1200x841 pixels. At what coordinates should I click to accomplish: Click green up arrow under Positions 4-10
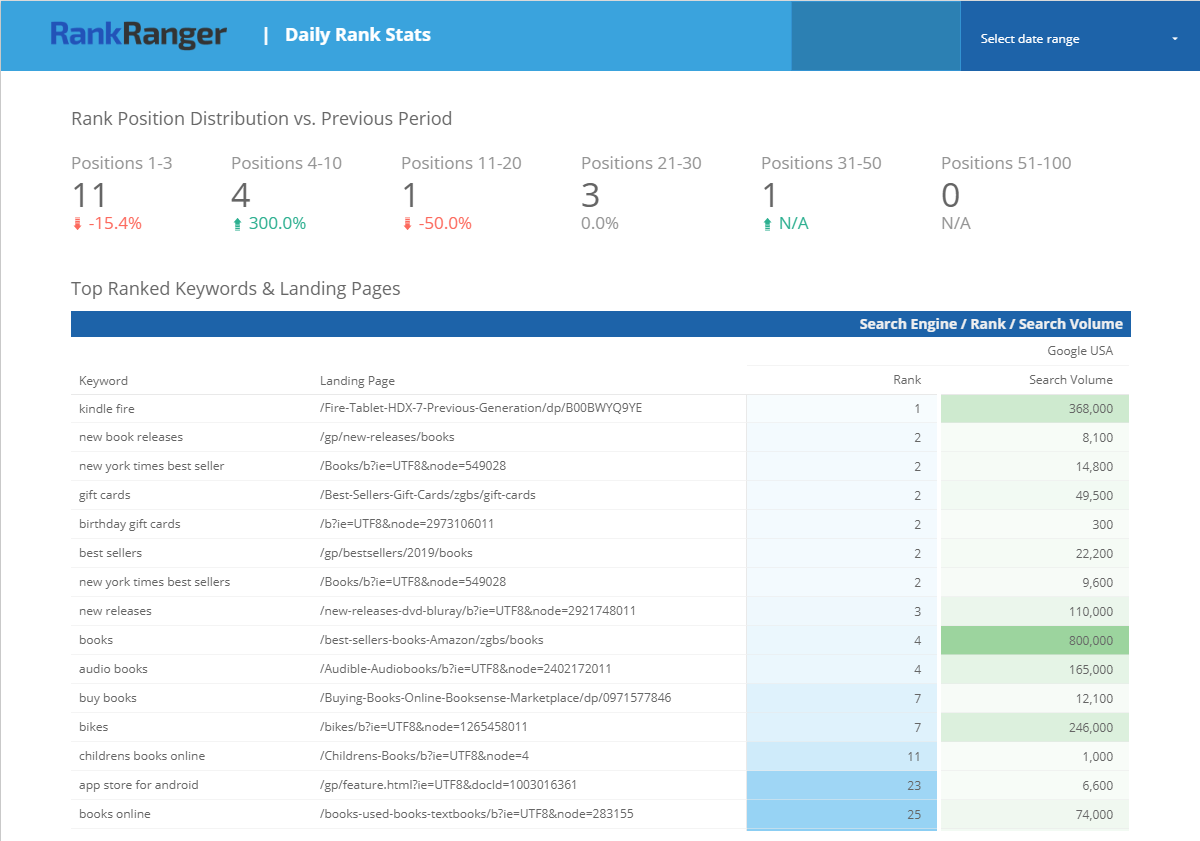237,224
